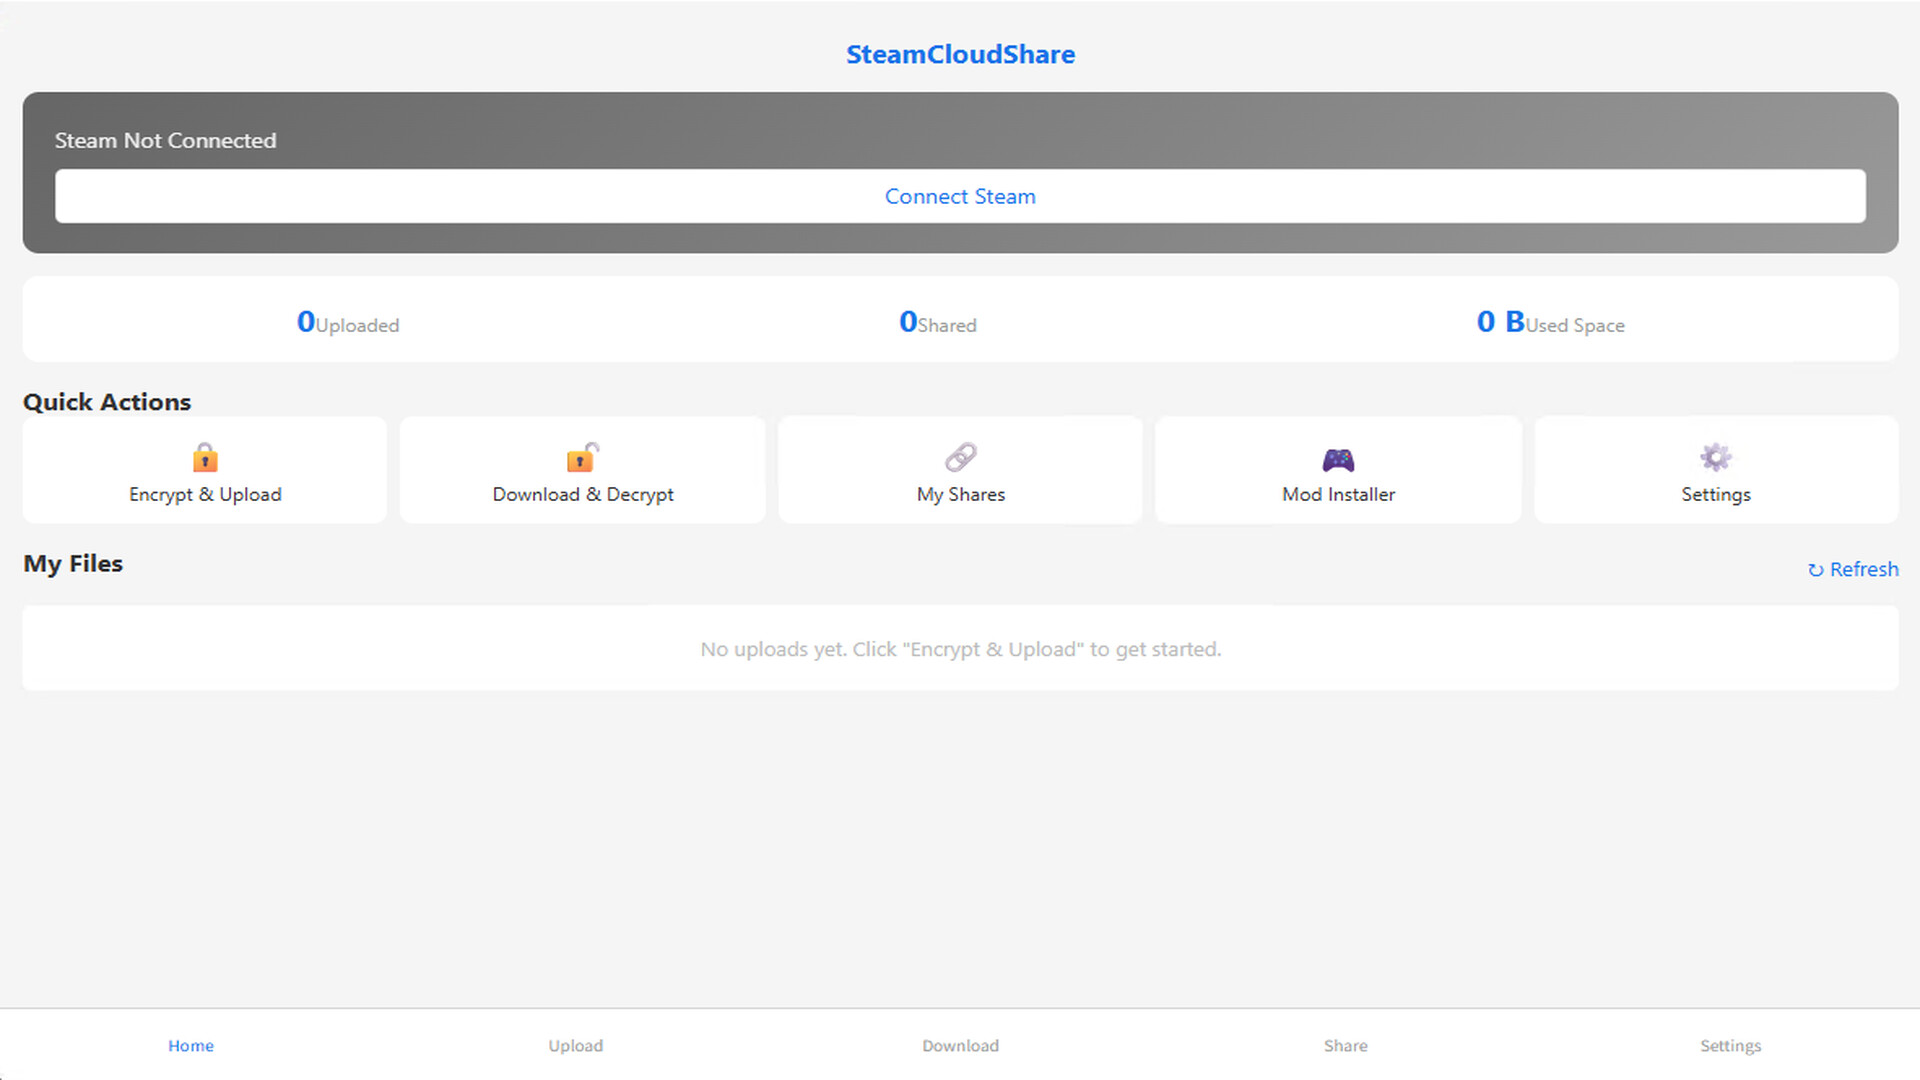Screen dimensions: 1920x1080
Task: Select the 0 B Used Space counter
Action: tap(1551, 322)
